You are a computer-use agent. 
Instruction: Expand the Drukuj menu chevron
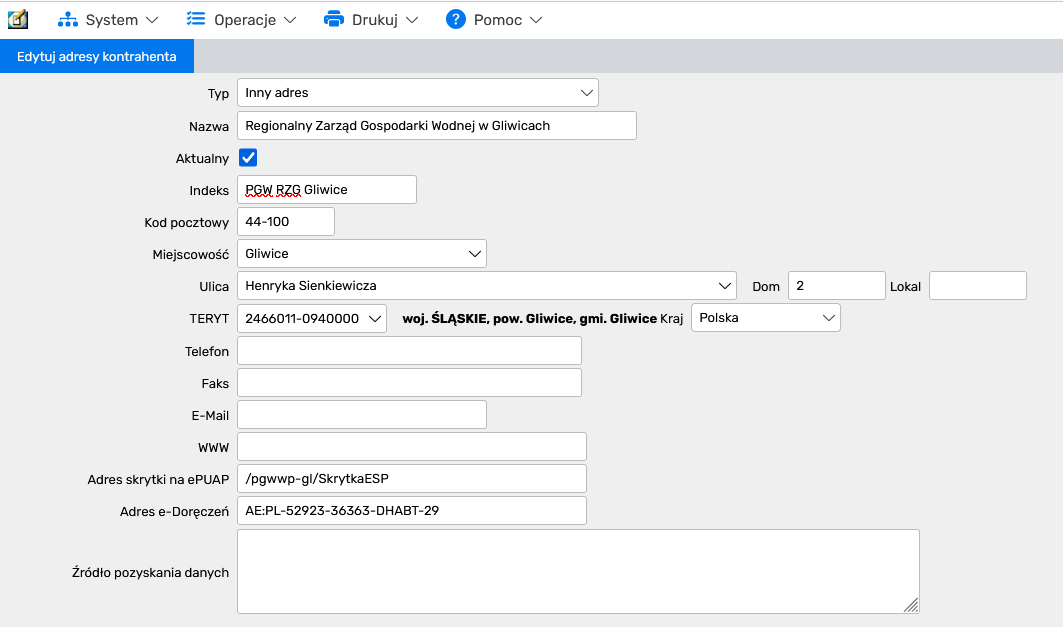point(412,20)
